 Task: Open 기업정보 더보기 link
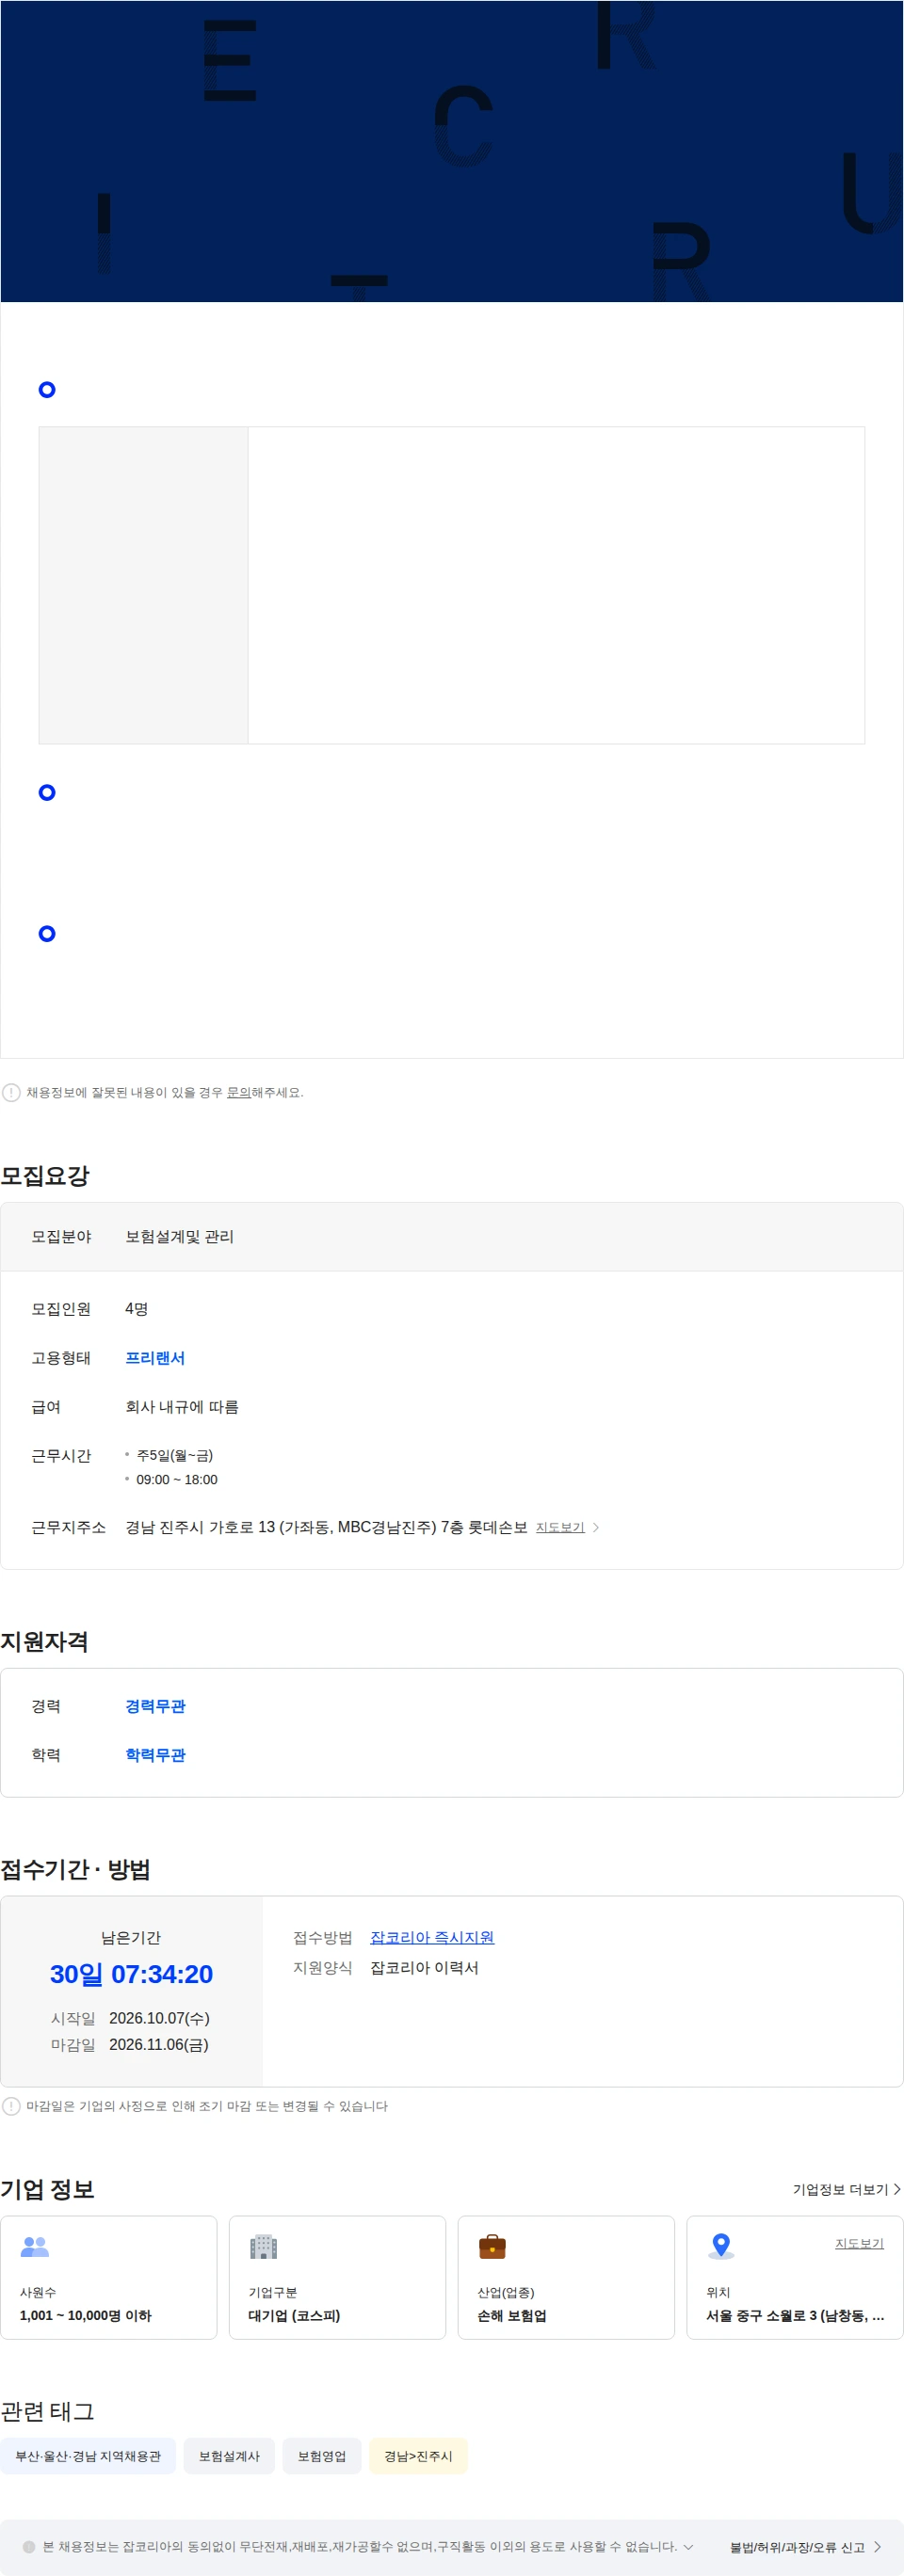(x=847, y=2189)
